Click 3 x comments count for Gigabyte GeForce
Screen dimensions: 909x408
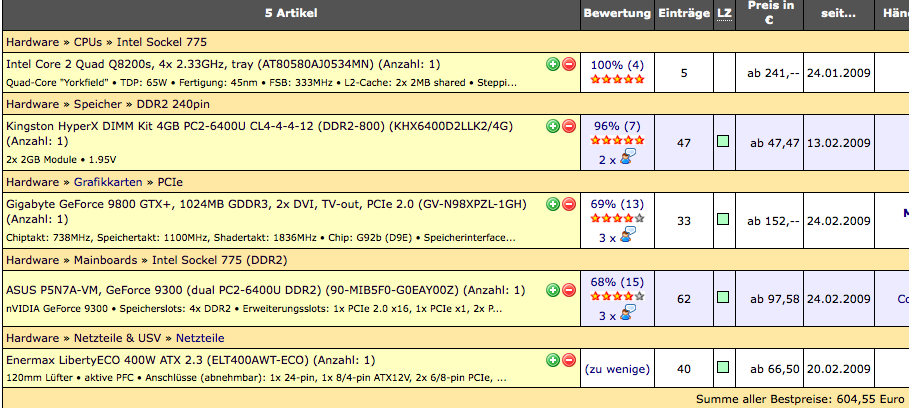[607, 238]
